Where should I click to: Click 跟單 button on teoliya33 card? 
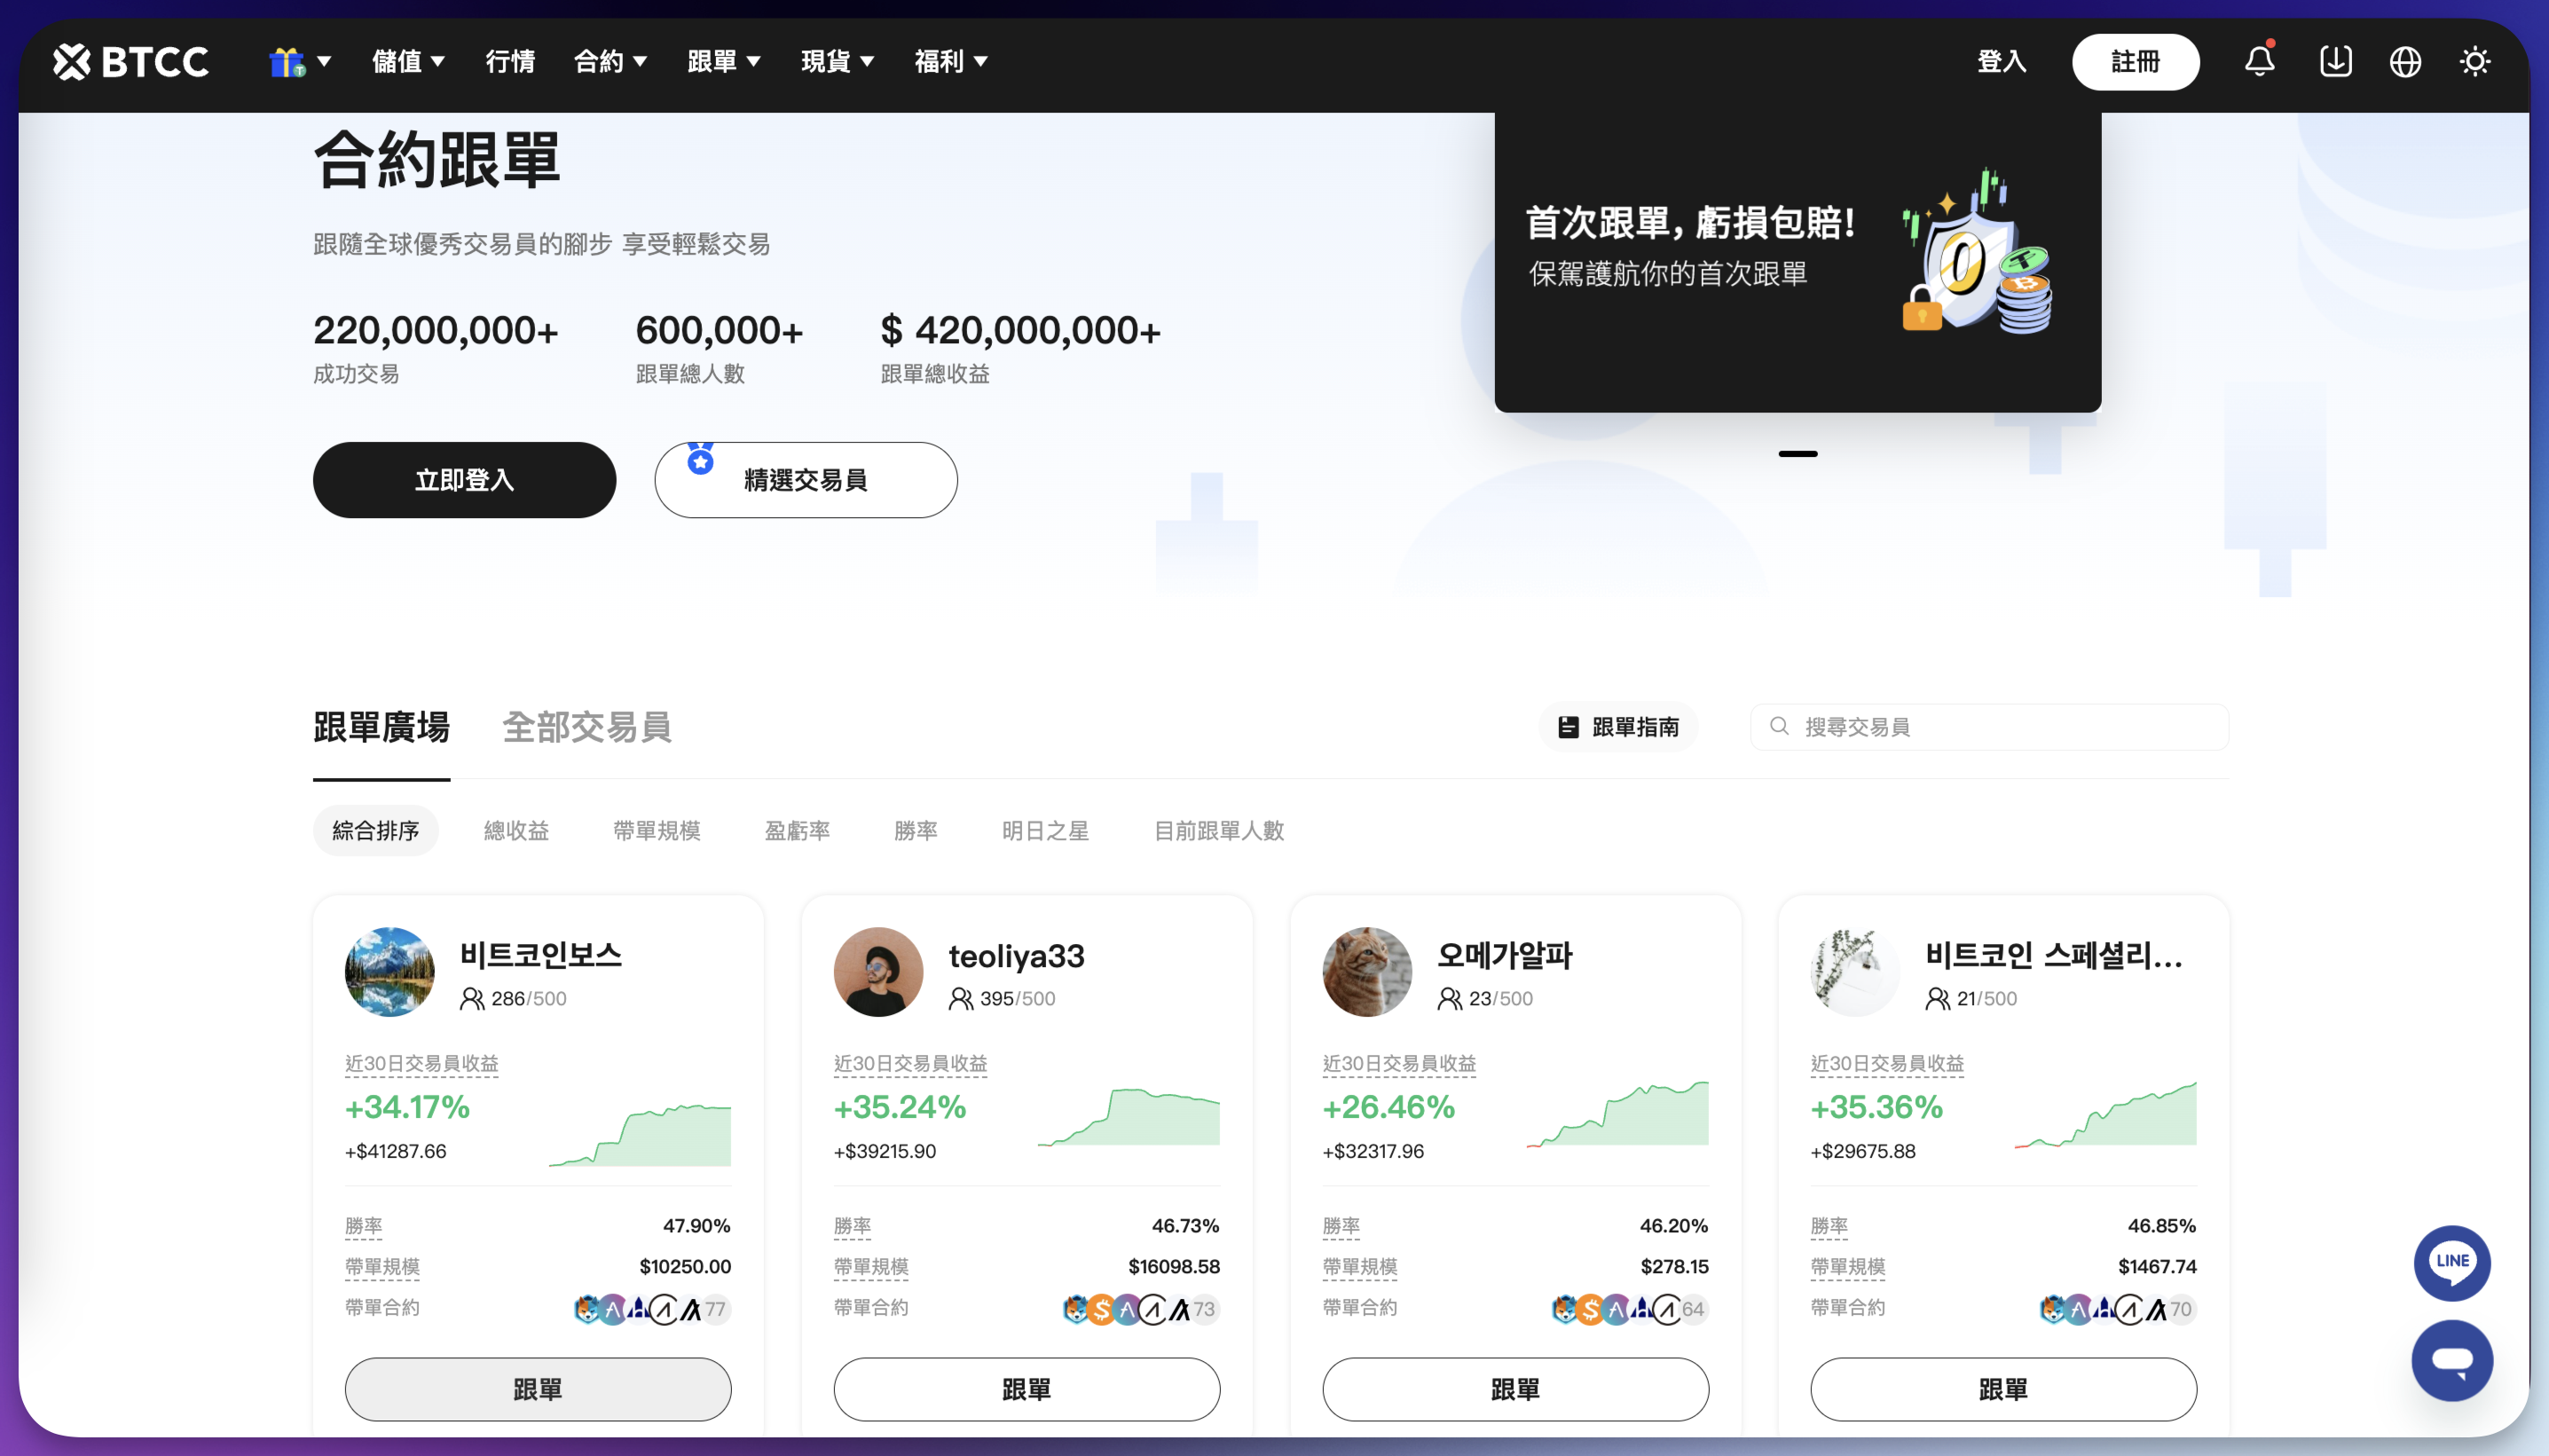[1026, 1389]
